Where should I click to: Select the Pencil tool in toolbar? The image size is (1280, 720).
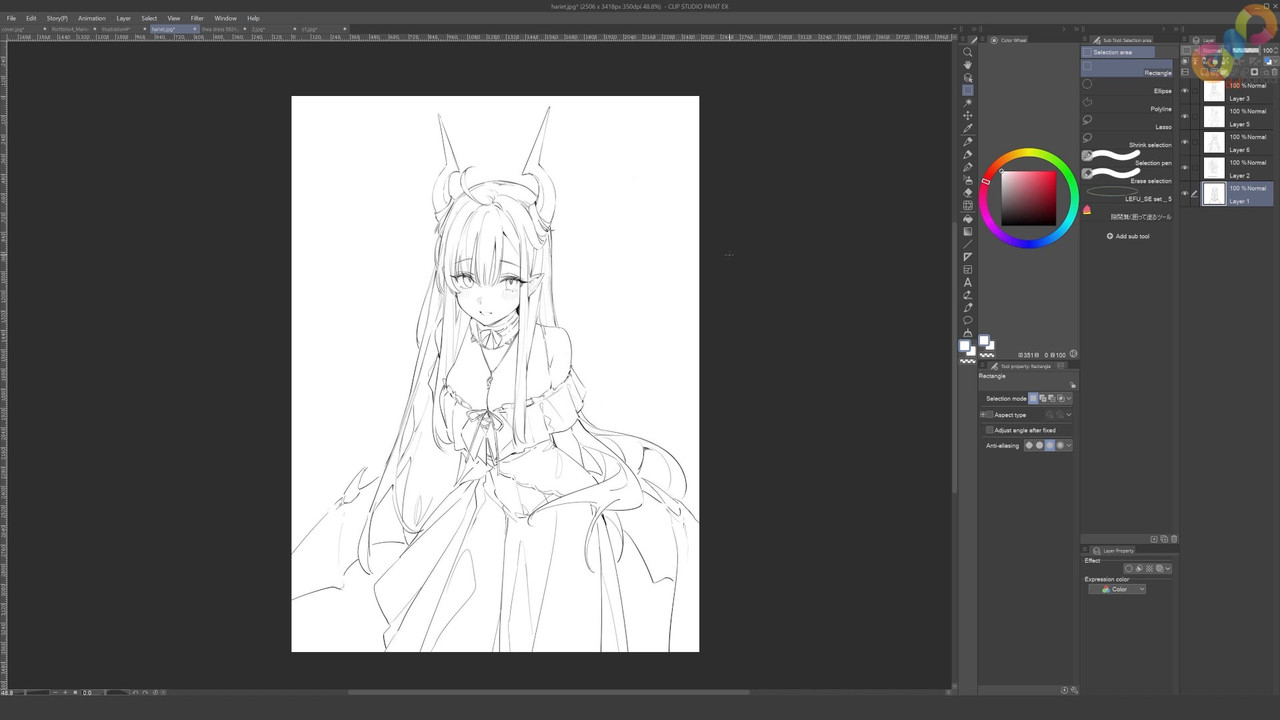click(x=967, y=155)
